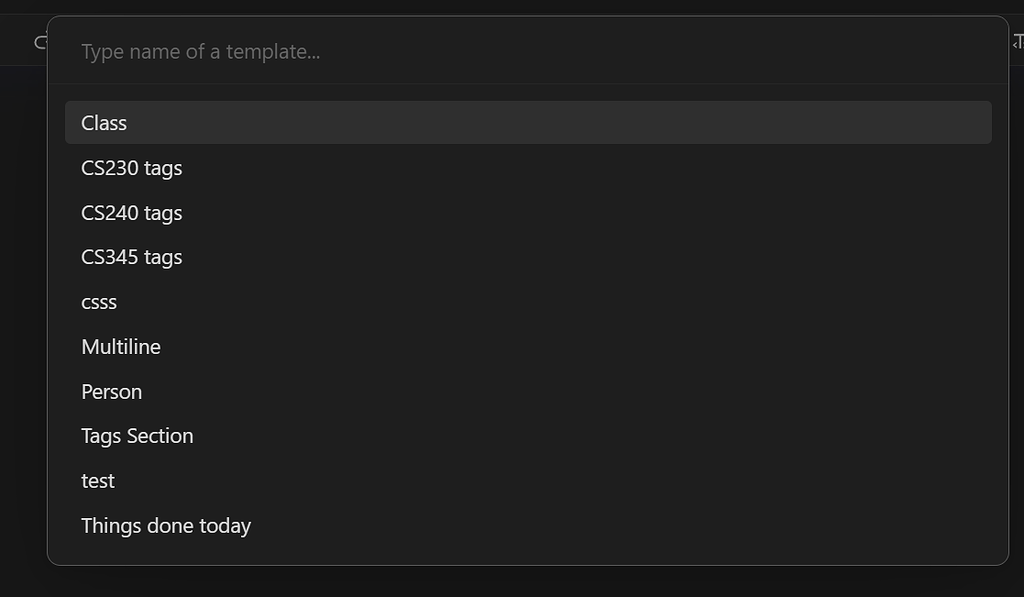Screen dimensions: 1024x597
Task: Focus the 'Type name of a template...' field
Action: click(x=528, y=52)
